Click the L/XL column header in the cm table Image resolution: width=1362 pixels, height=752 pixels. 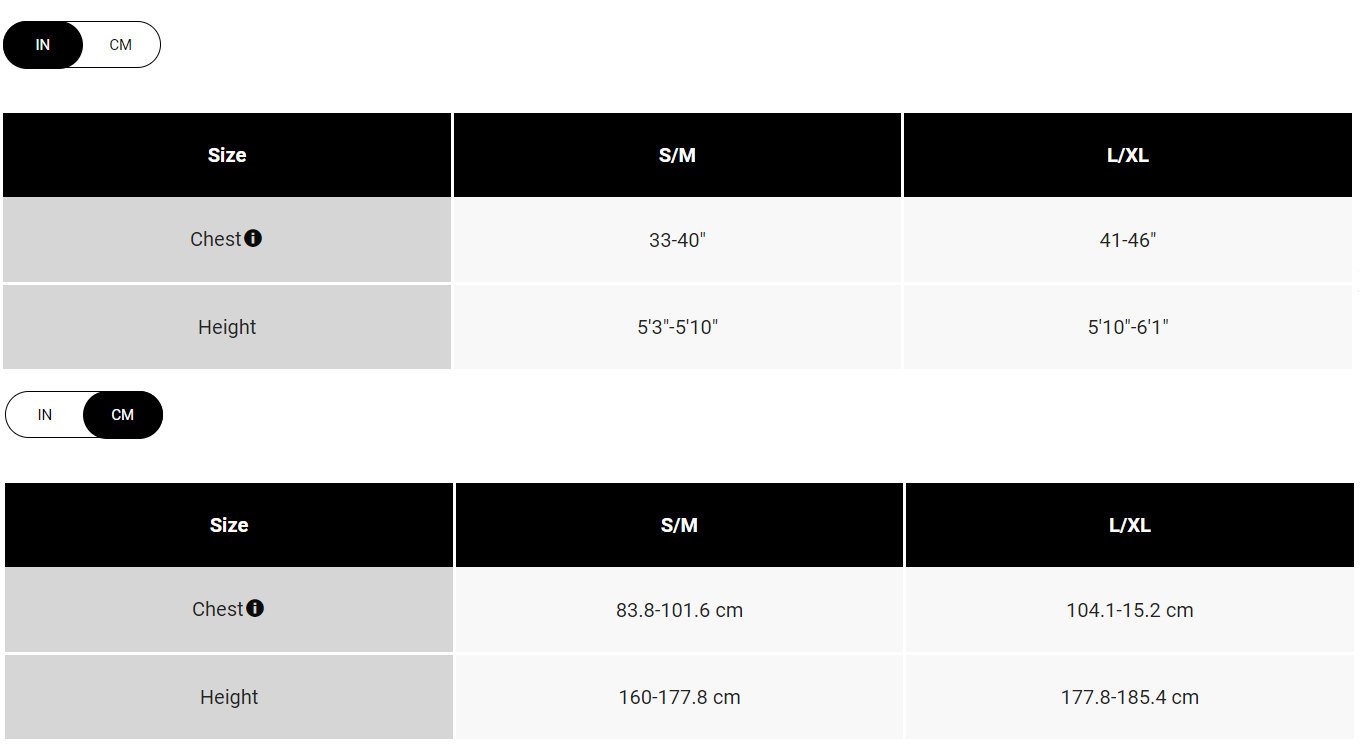click(1130, 525)
